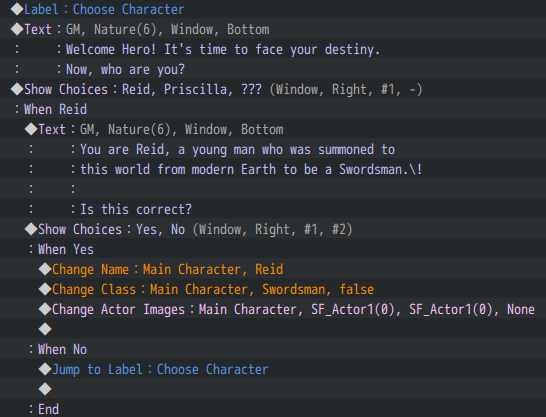Click the diamond before Show Choices: Reid

(x=17, y=89)
